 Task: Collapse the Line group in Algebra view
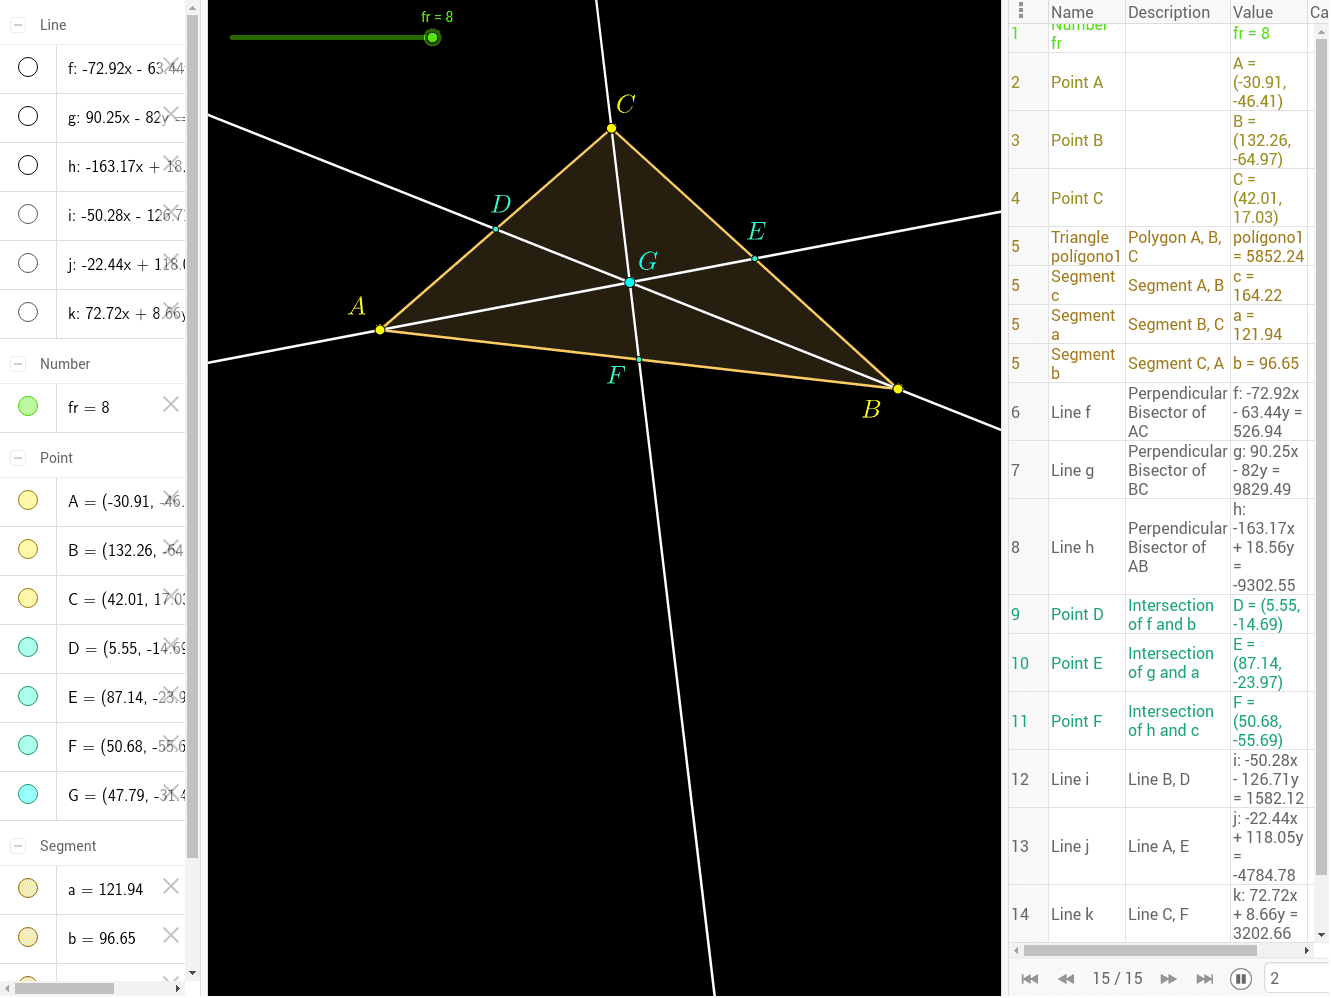pyautogui.click(x=18, y=25)
